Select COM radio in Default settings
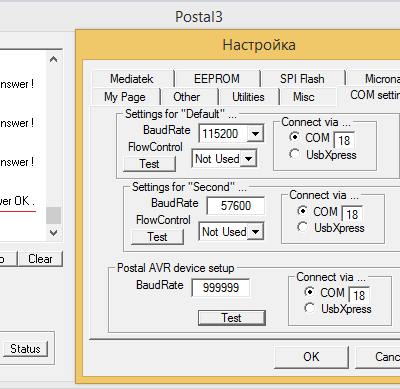400x389 pixels. click(x=294, y=137)
